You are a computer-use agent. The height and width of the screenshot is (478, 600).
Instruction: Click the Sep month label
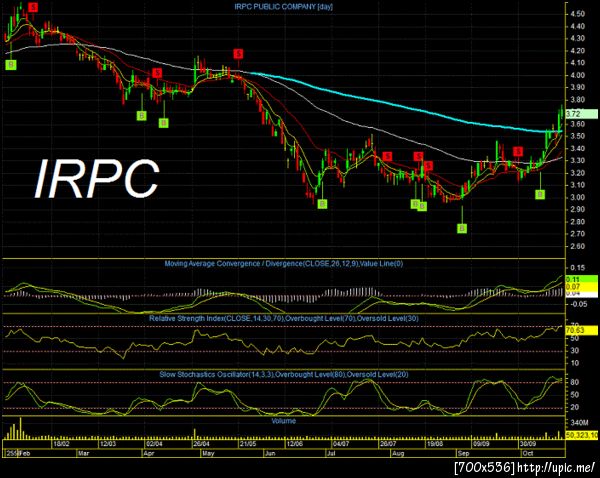[463, 453]
